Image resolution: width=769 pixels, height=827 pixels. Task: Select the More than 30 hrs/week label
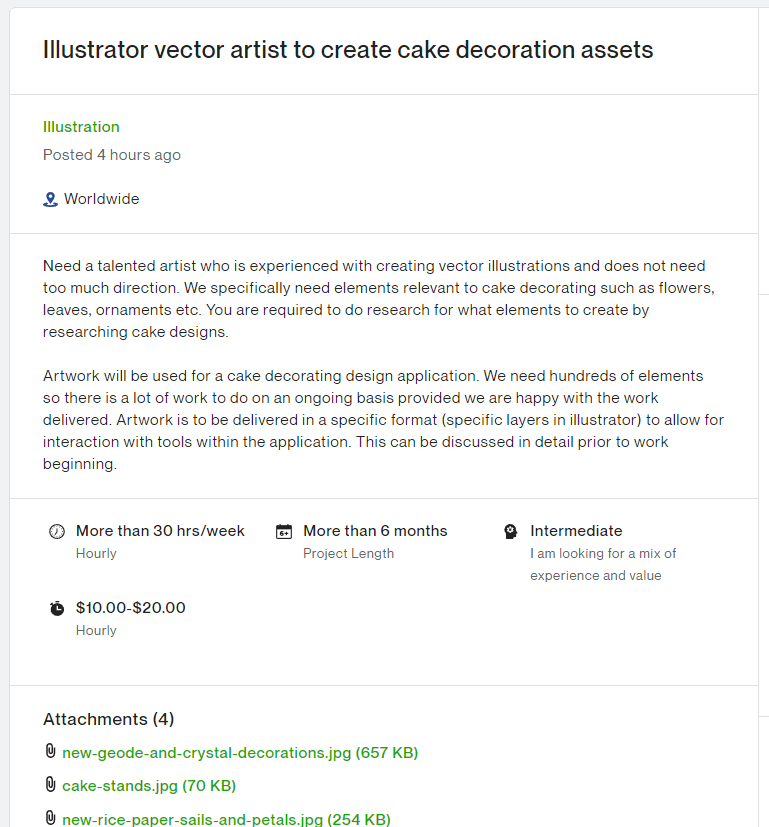(160, 531)
